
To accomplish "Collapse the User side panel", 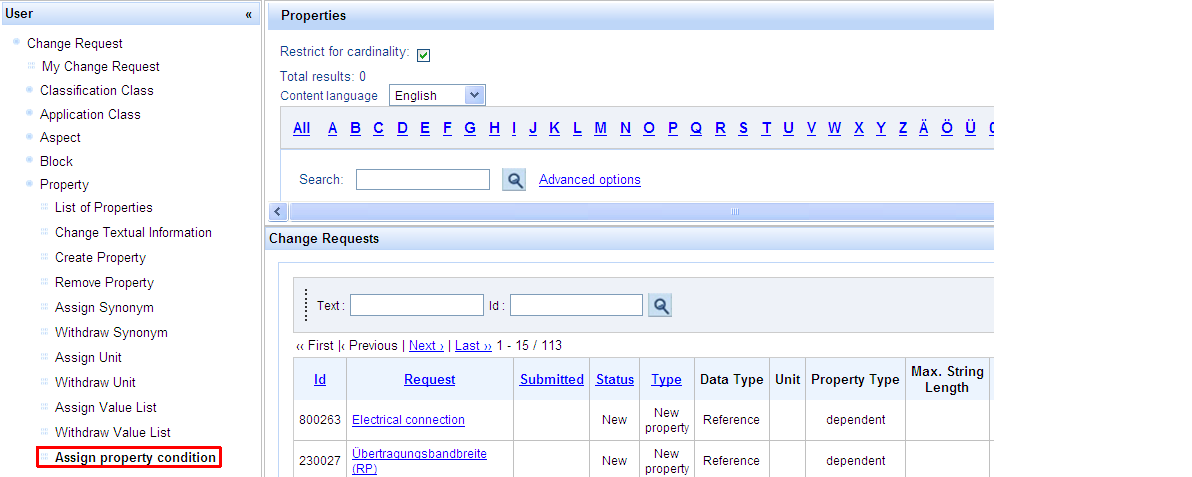I will pos(248,15).
